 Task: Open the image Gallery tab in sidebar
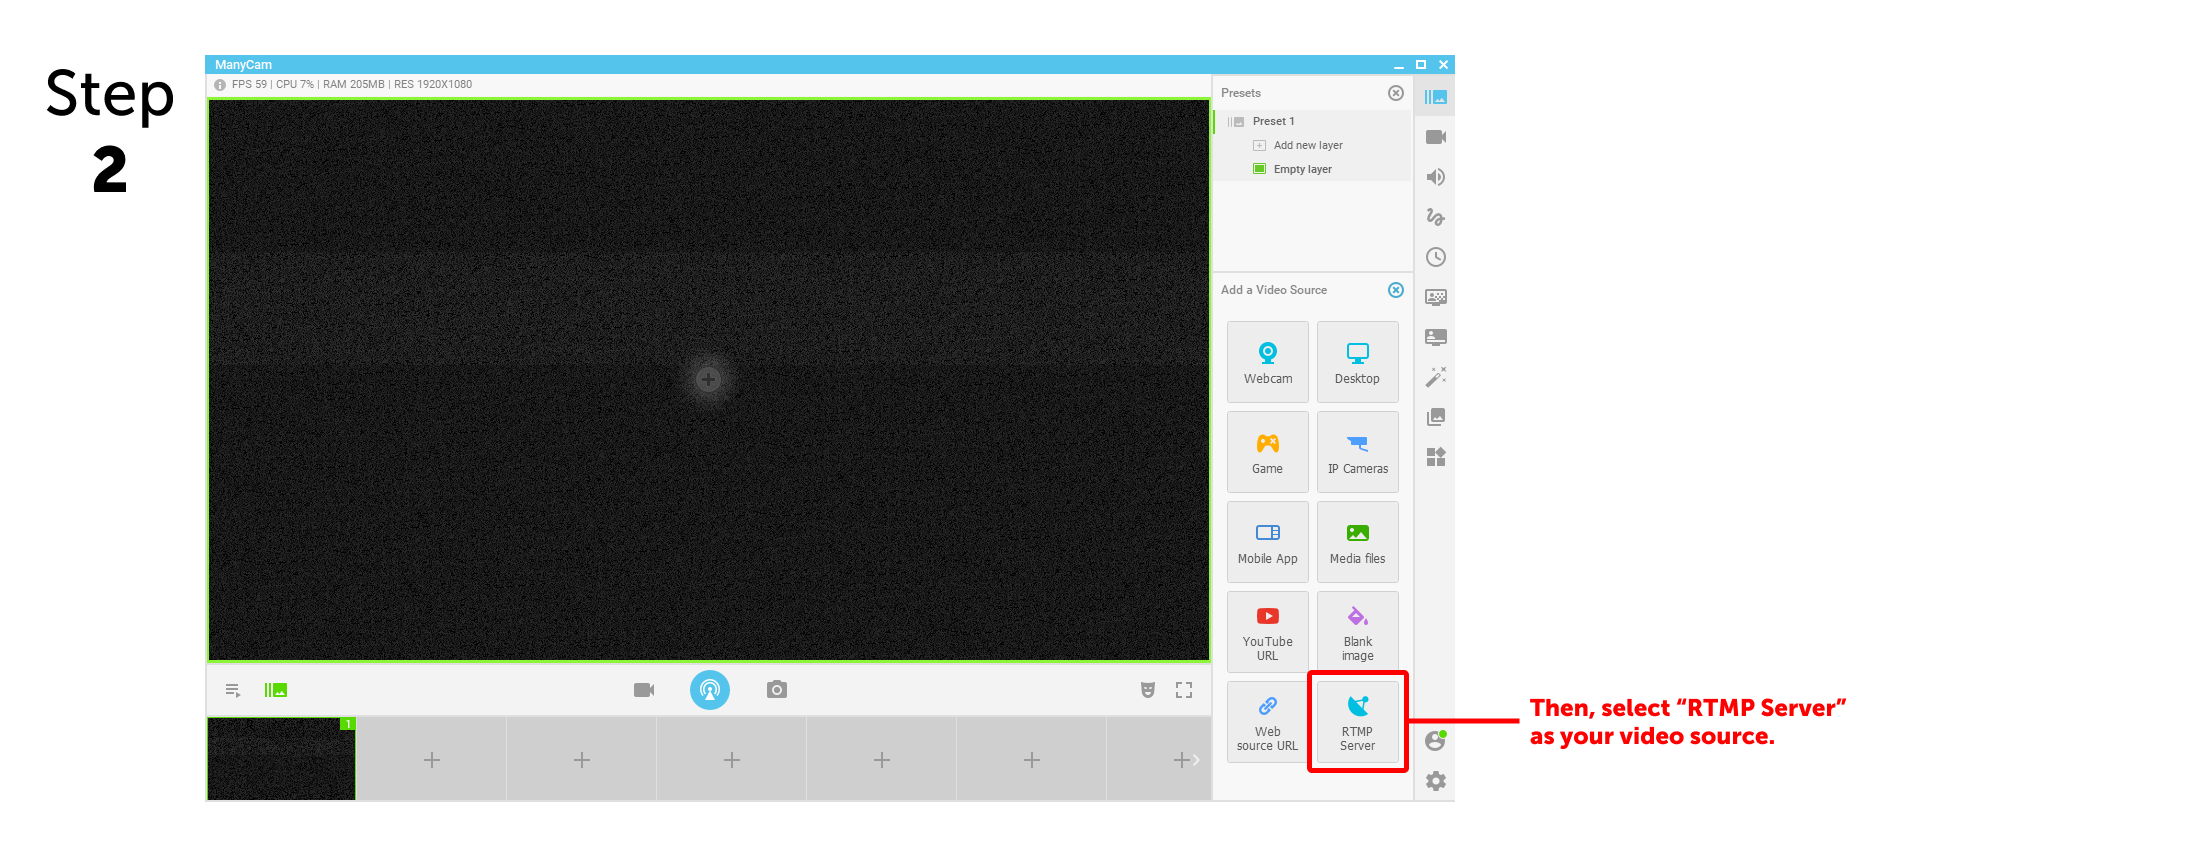pos(1436,417)
